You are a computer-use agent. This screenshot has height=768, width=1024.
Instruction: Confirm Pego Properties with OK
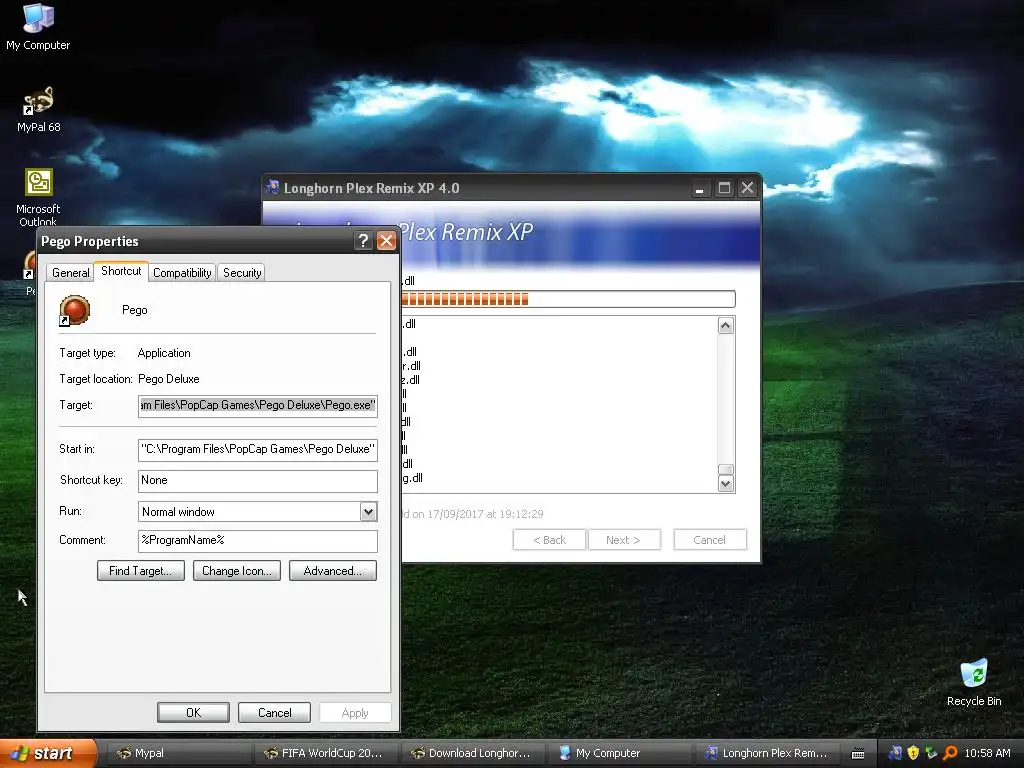[193, 712]
